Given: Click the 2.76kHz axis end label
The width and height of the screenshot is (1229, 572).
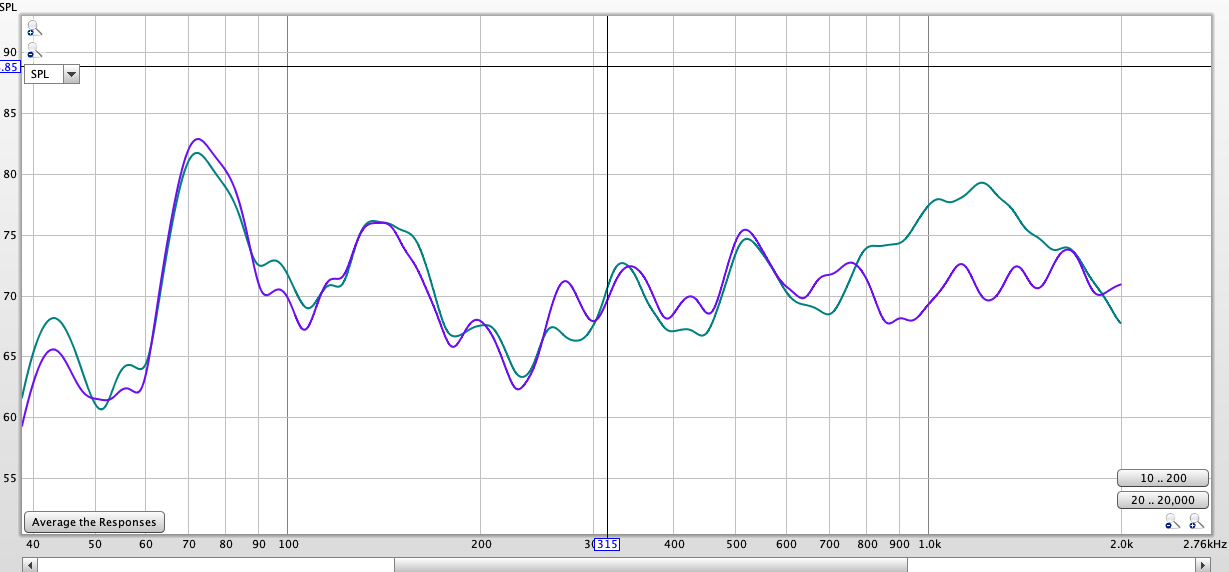Looking at the screenshot, I should coord(1207,544).
